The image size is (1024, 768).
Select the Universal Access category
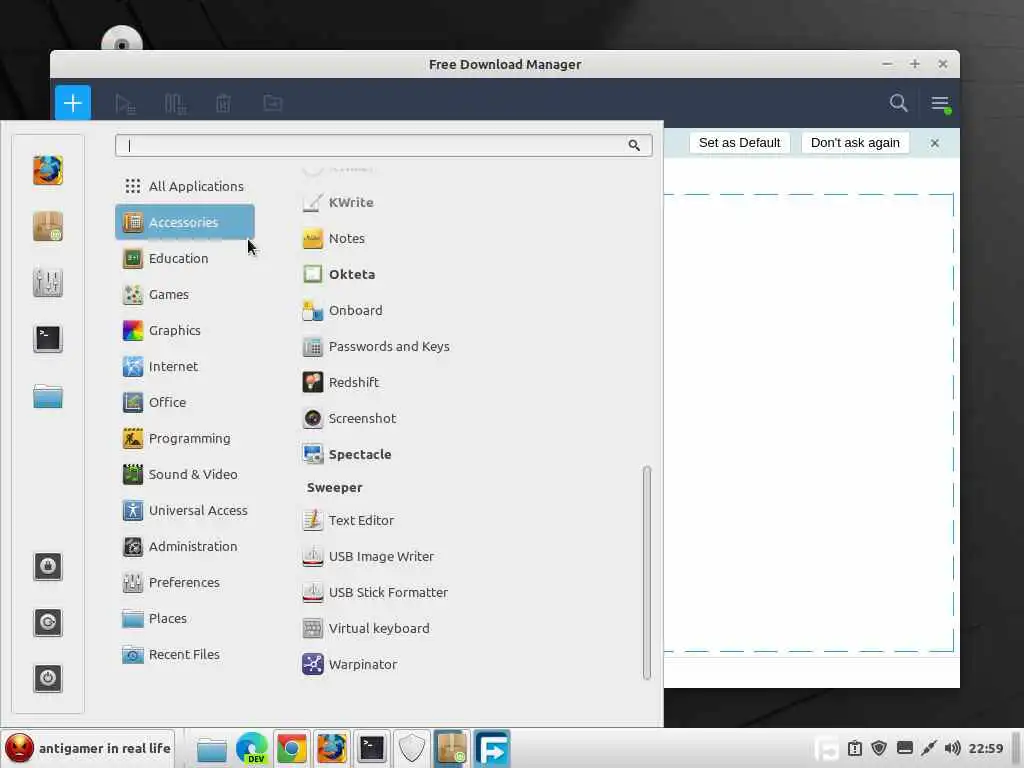[x=185, y=510]
